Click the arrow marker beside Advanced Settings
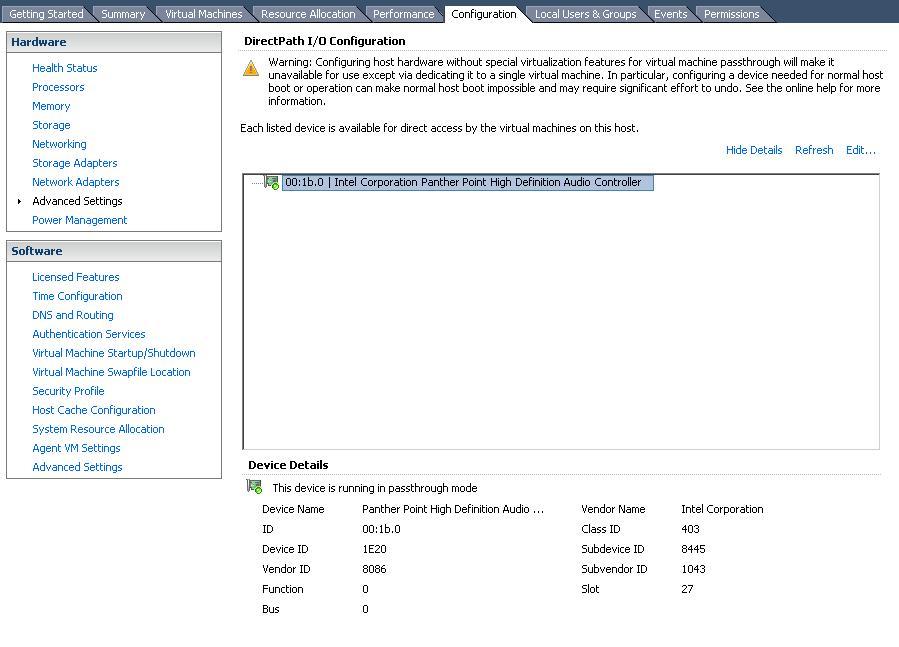The width and height of the screenshot is (899, 647). [x=17, y=201]
